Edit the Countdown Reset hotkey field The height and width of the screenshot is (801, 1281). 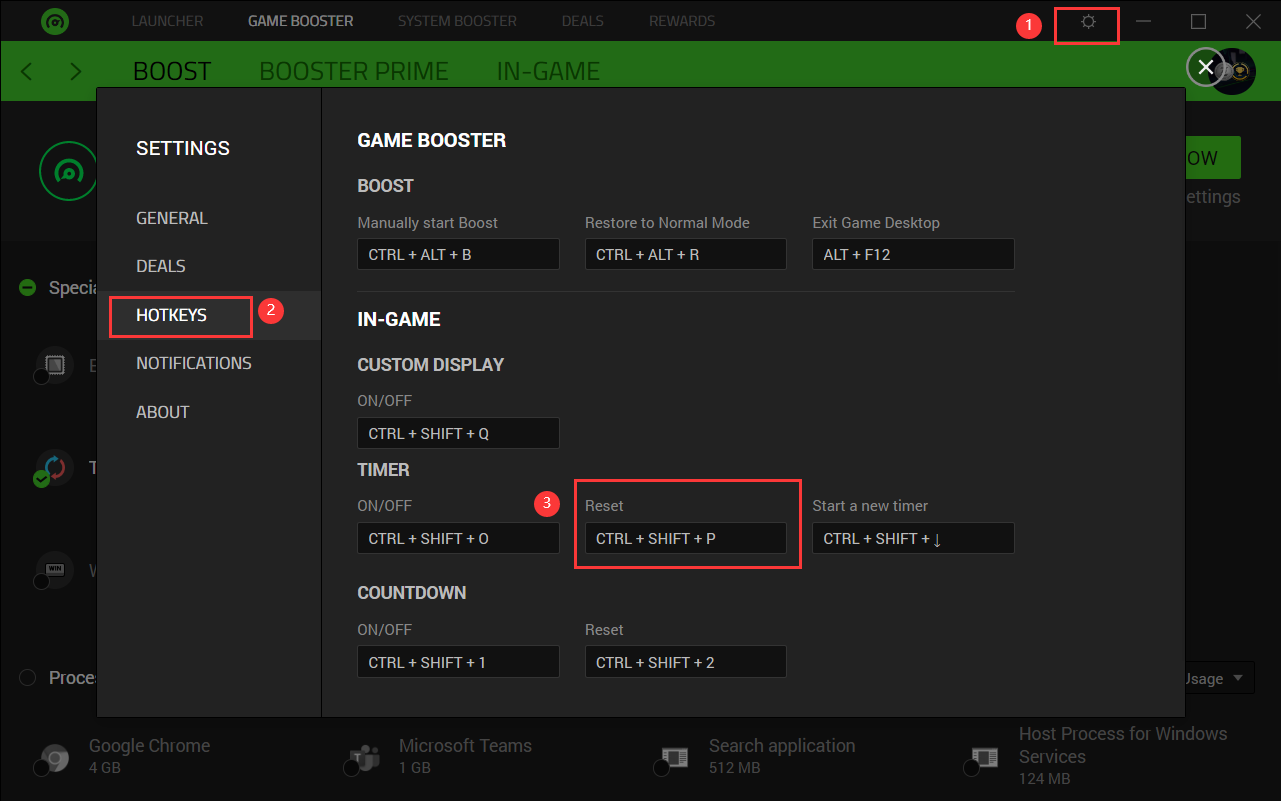[x=686, y=662]
